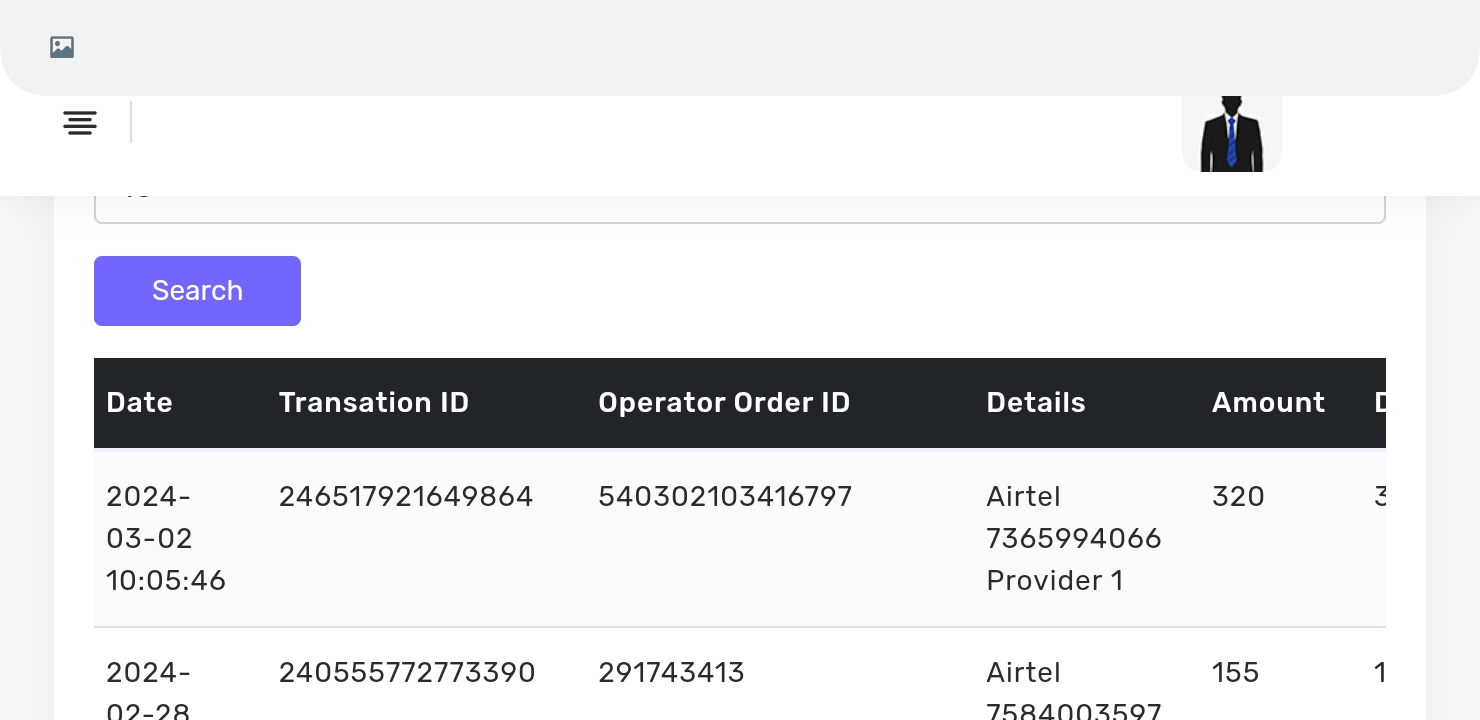Select operator order ID 540302103416797
The image size is (1480, 720).
pyautogui.click(x=724, y=497)
